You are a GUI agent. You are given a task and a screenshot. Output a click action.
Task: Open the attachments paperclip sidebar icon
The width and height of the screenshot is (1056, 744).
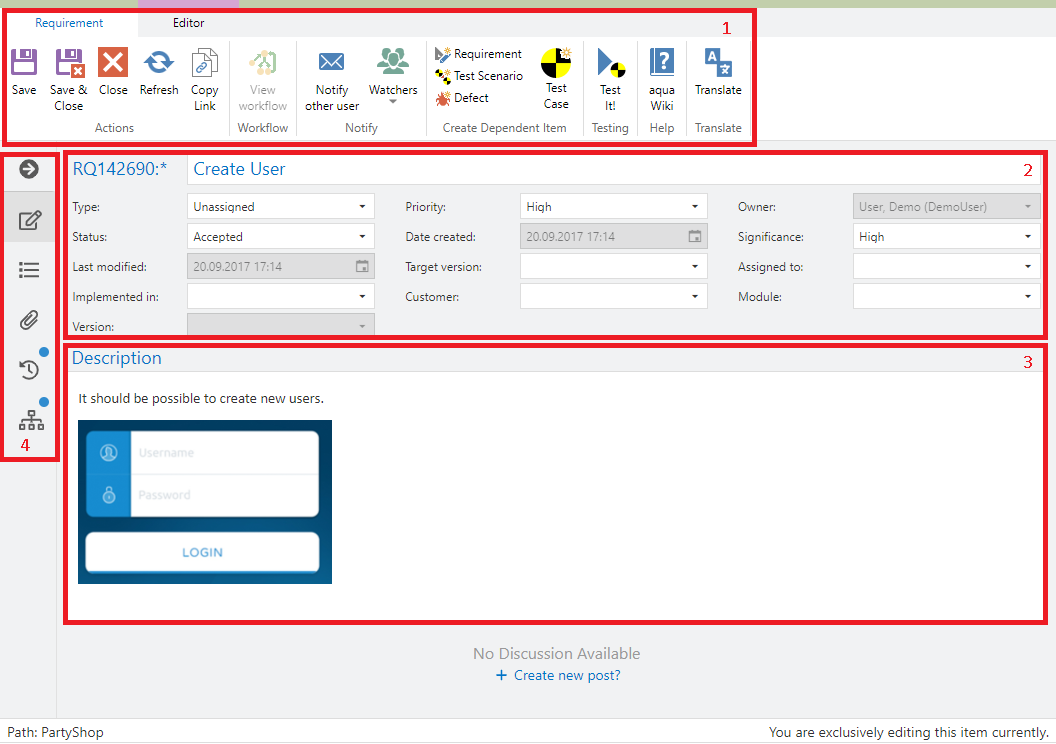pos(30,320)
